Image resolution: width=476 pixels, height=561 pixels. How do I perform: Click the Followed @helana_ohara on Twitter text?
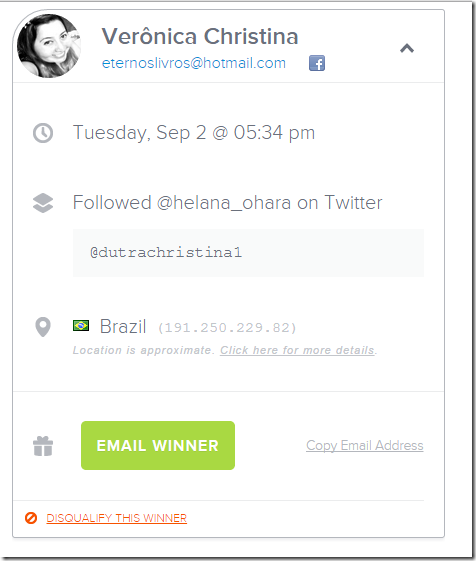click(227, 203)
